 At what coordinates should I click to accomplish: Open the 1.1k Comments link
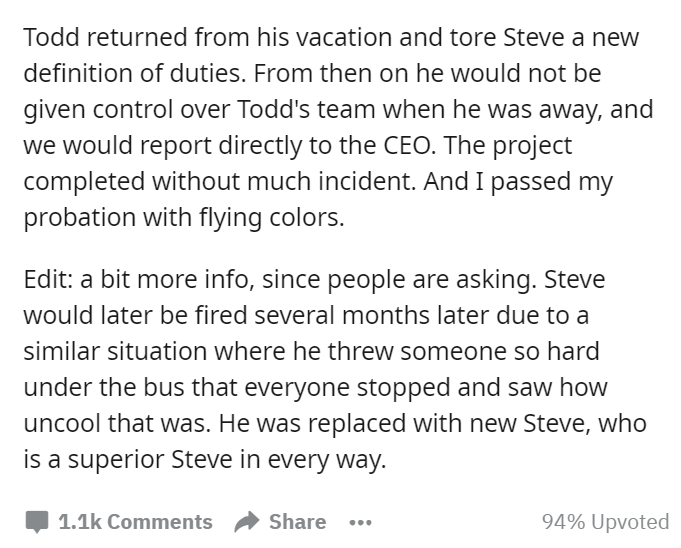point(136,522)
